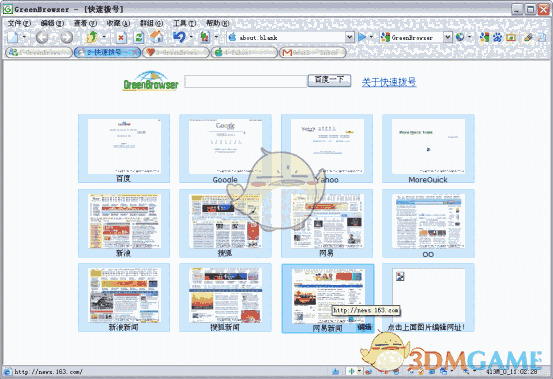
Task: Expand the globe search dropdown arrow
Action: pyautogui.click(x=469, y=37)
